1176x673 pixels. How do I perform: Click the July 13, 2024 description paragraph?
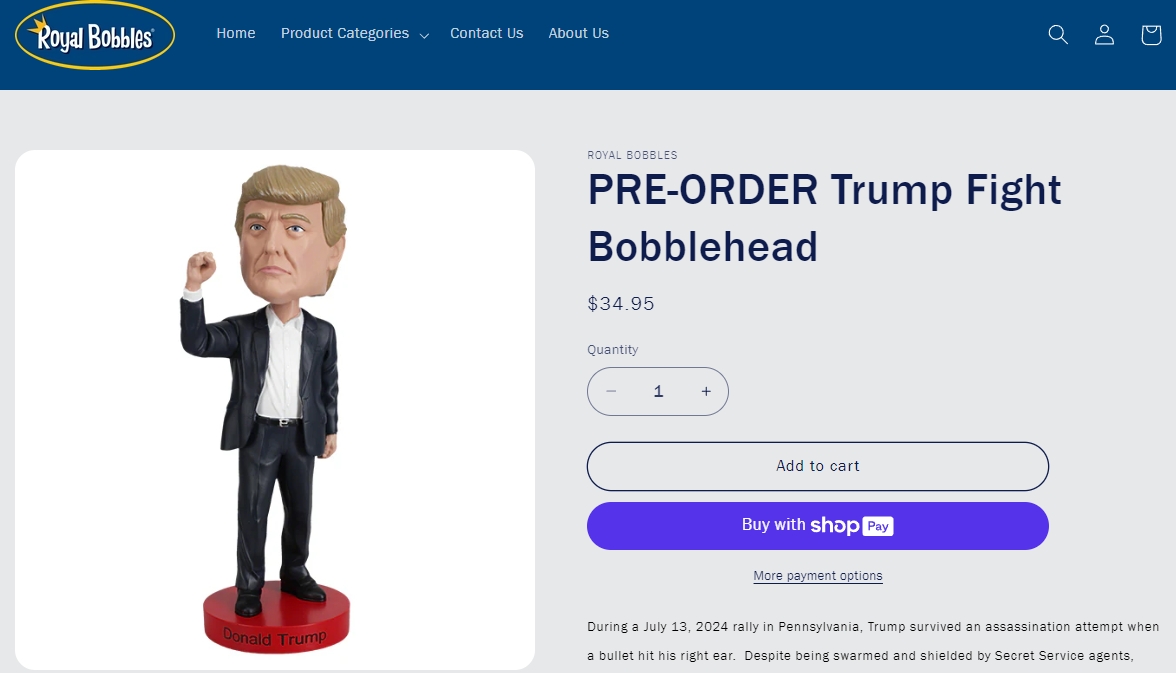[873, 641]
